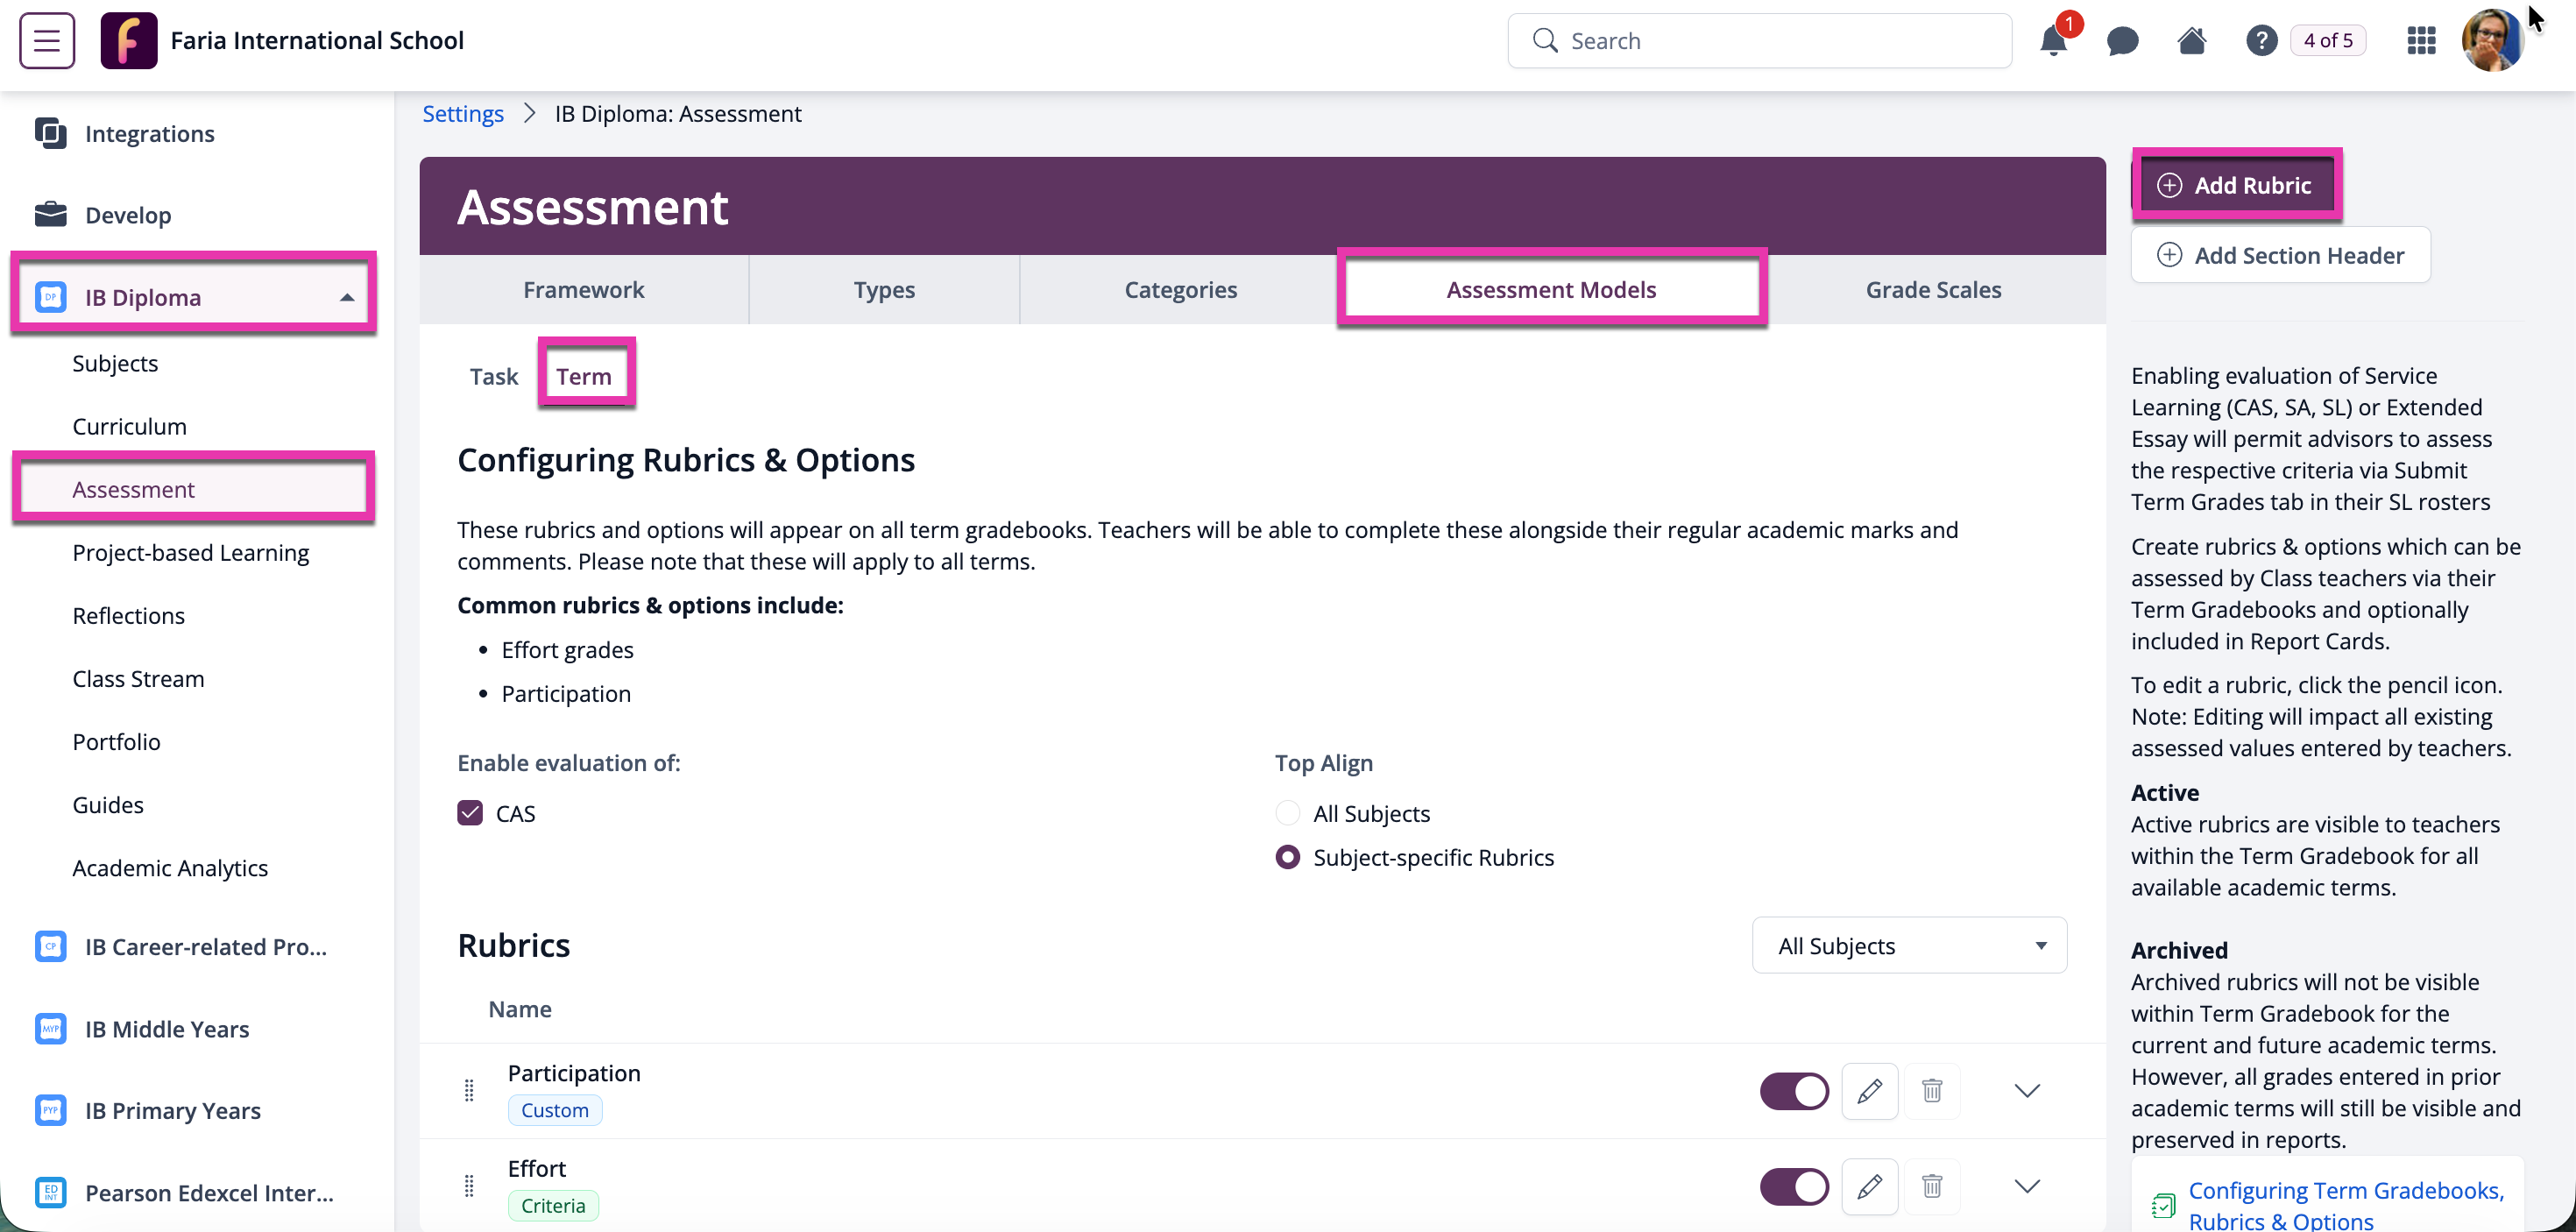Click the search magnifier icon
The image size is (2576, 1232).
1544,40
